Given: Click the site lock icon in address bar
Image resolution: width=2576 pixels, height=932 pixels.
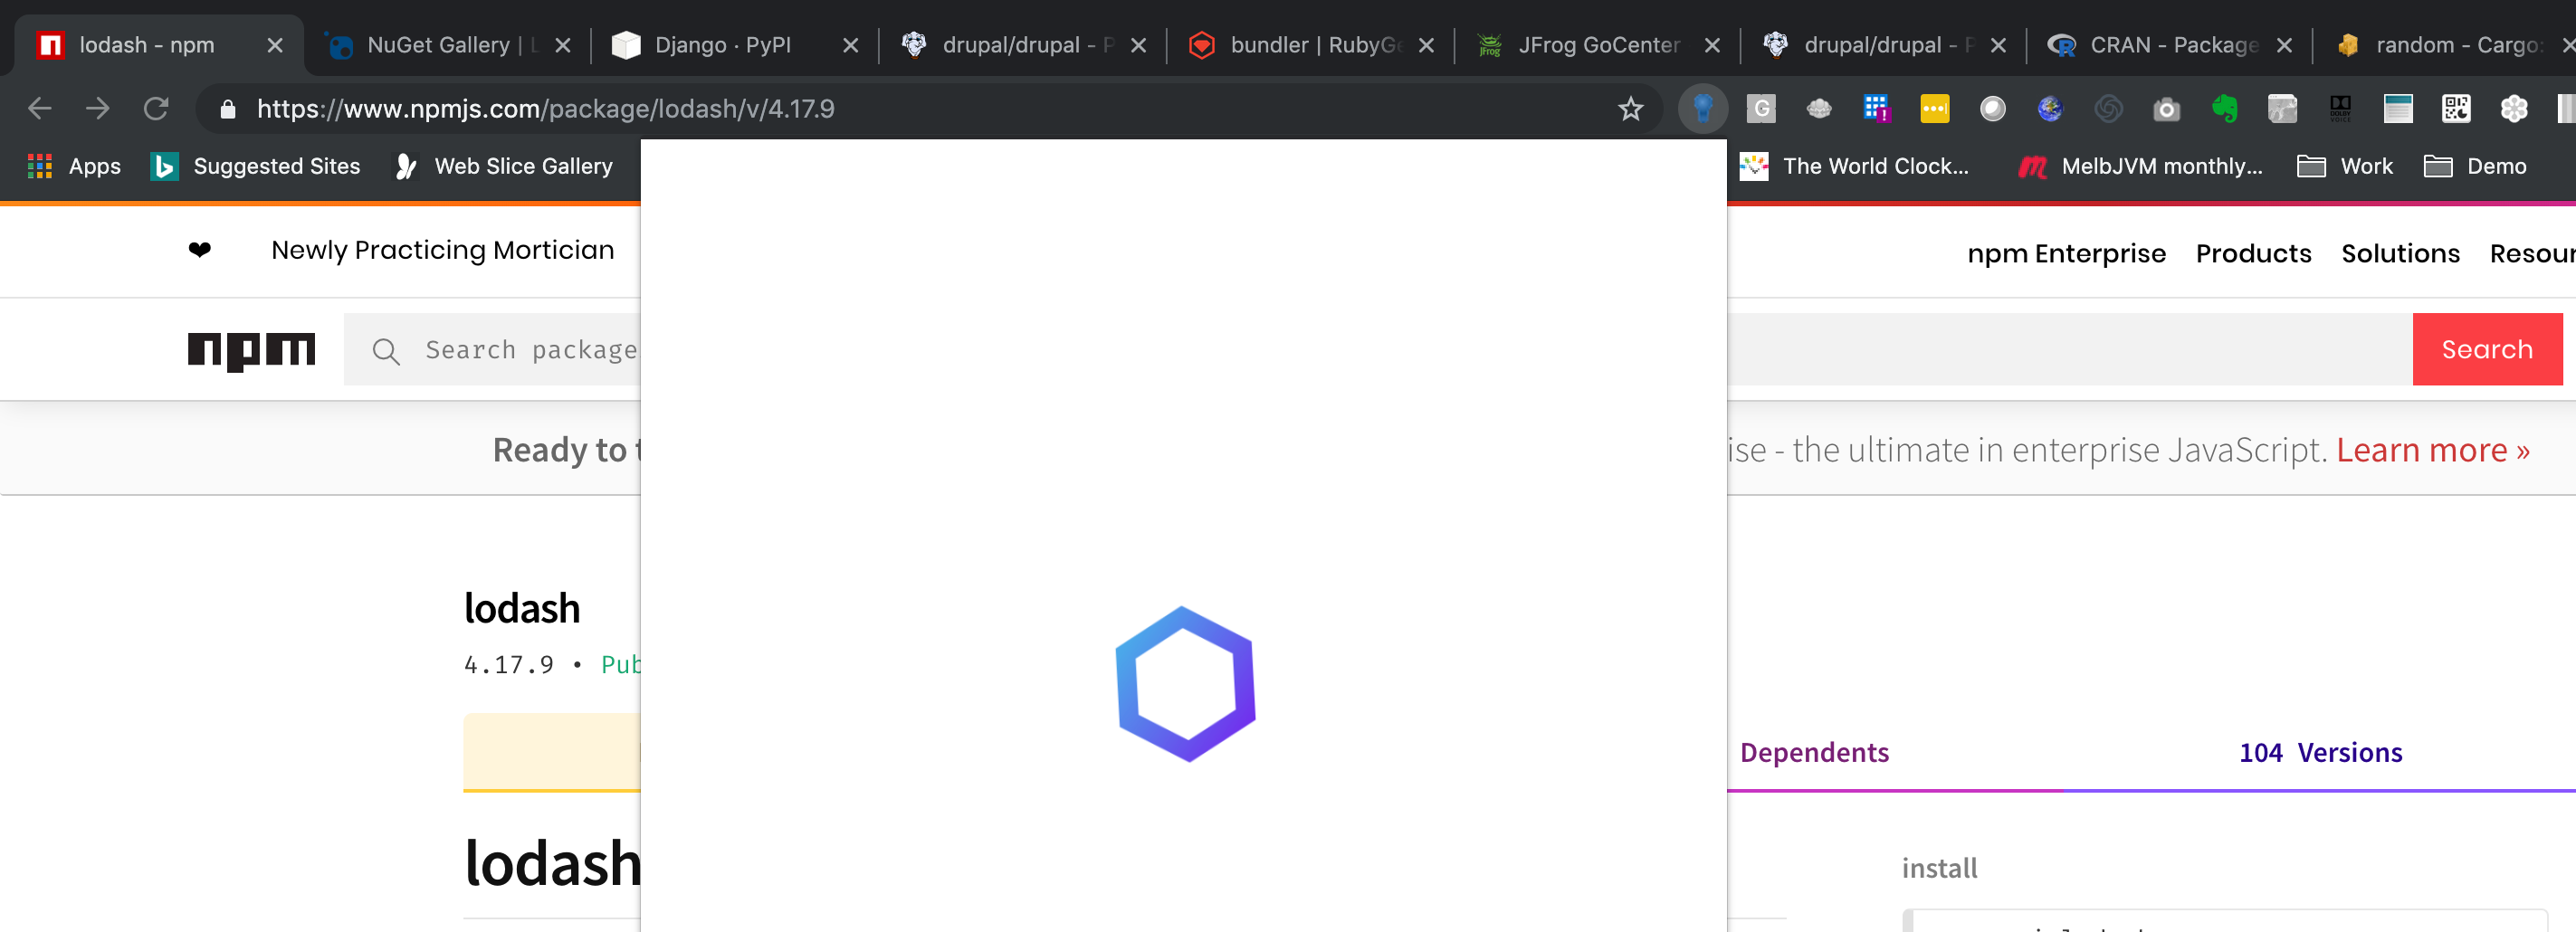Looking at the screenshot, I should pos(227,109).
